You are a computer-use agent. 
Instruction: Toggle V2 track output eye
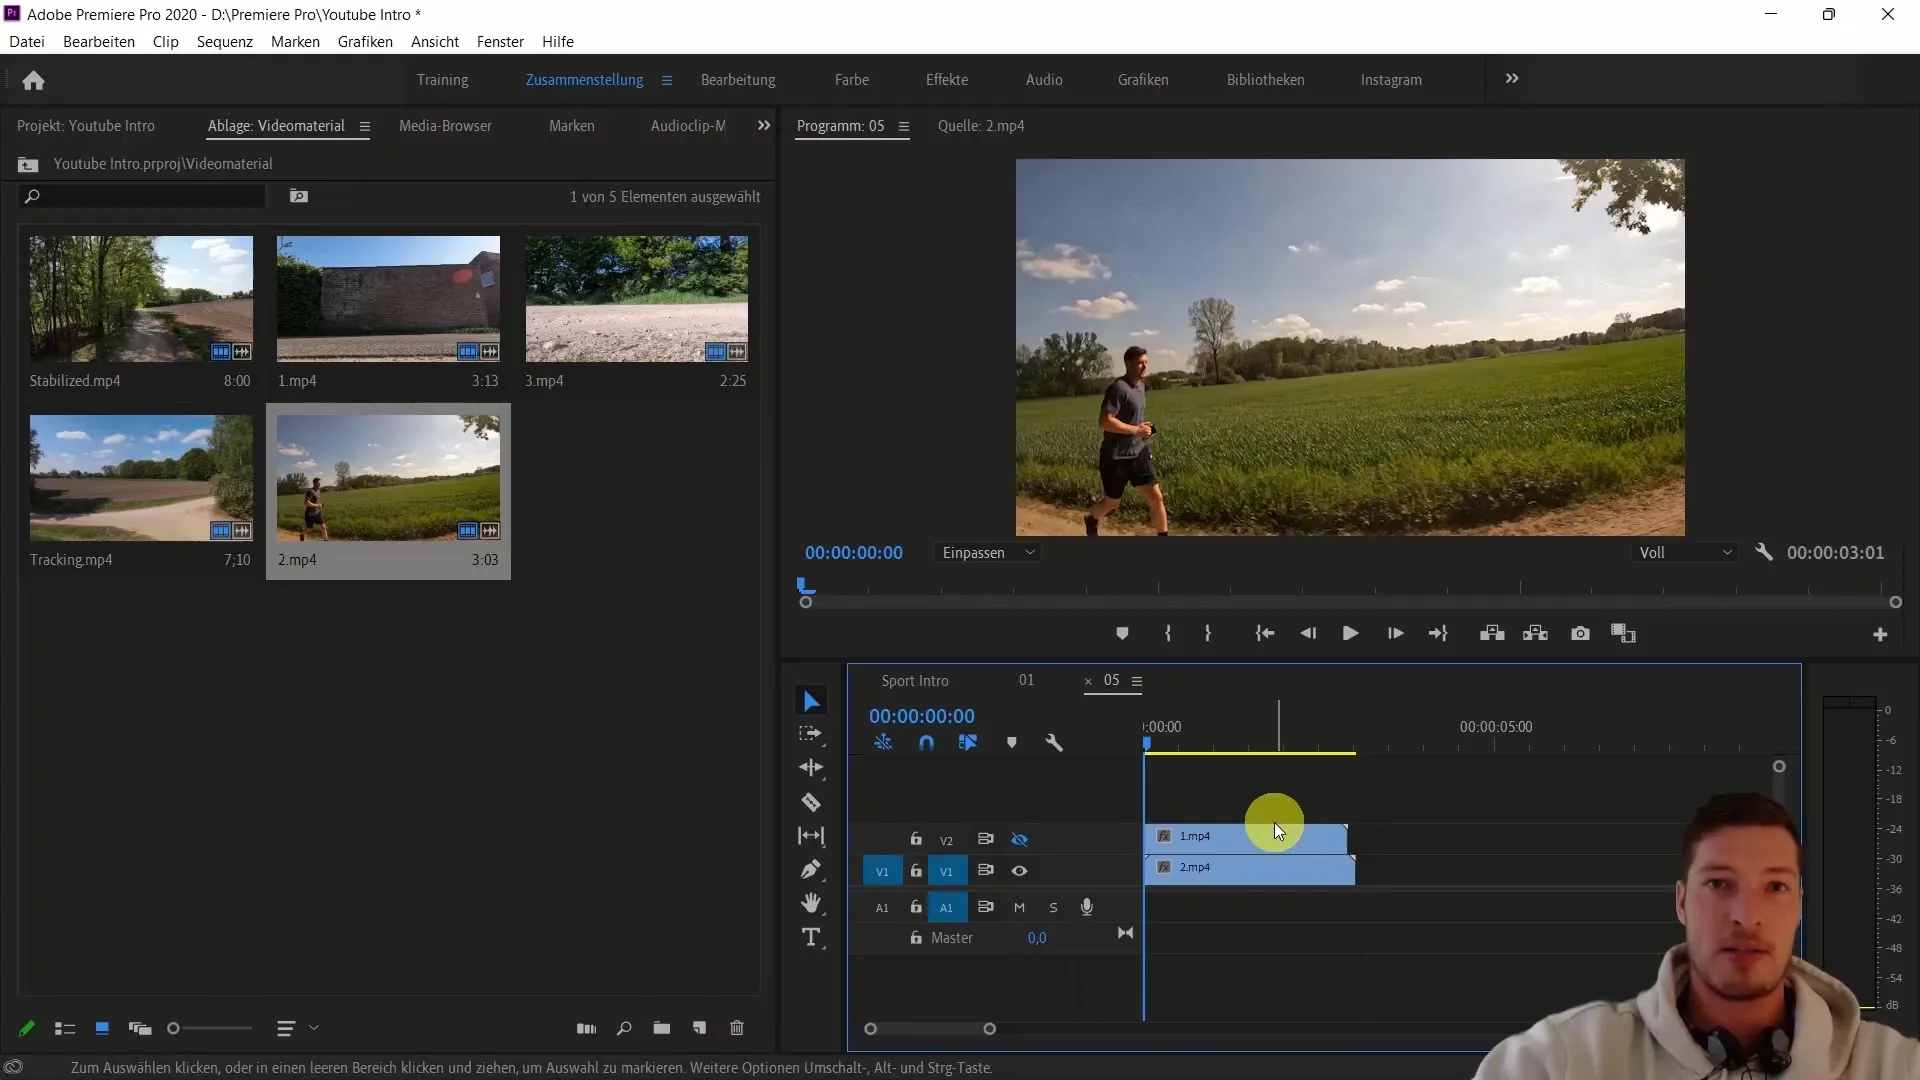pos(1019,840)
